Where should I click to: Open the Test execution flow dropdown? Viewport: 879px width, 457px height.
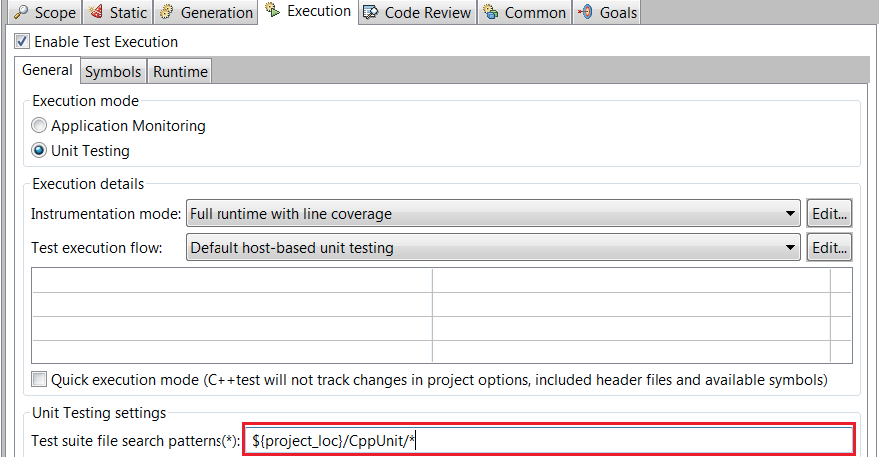(x=493, y=247)
